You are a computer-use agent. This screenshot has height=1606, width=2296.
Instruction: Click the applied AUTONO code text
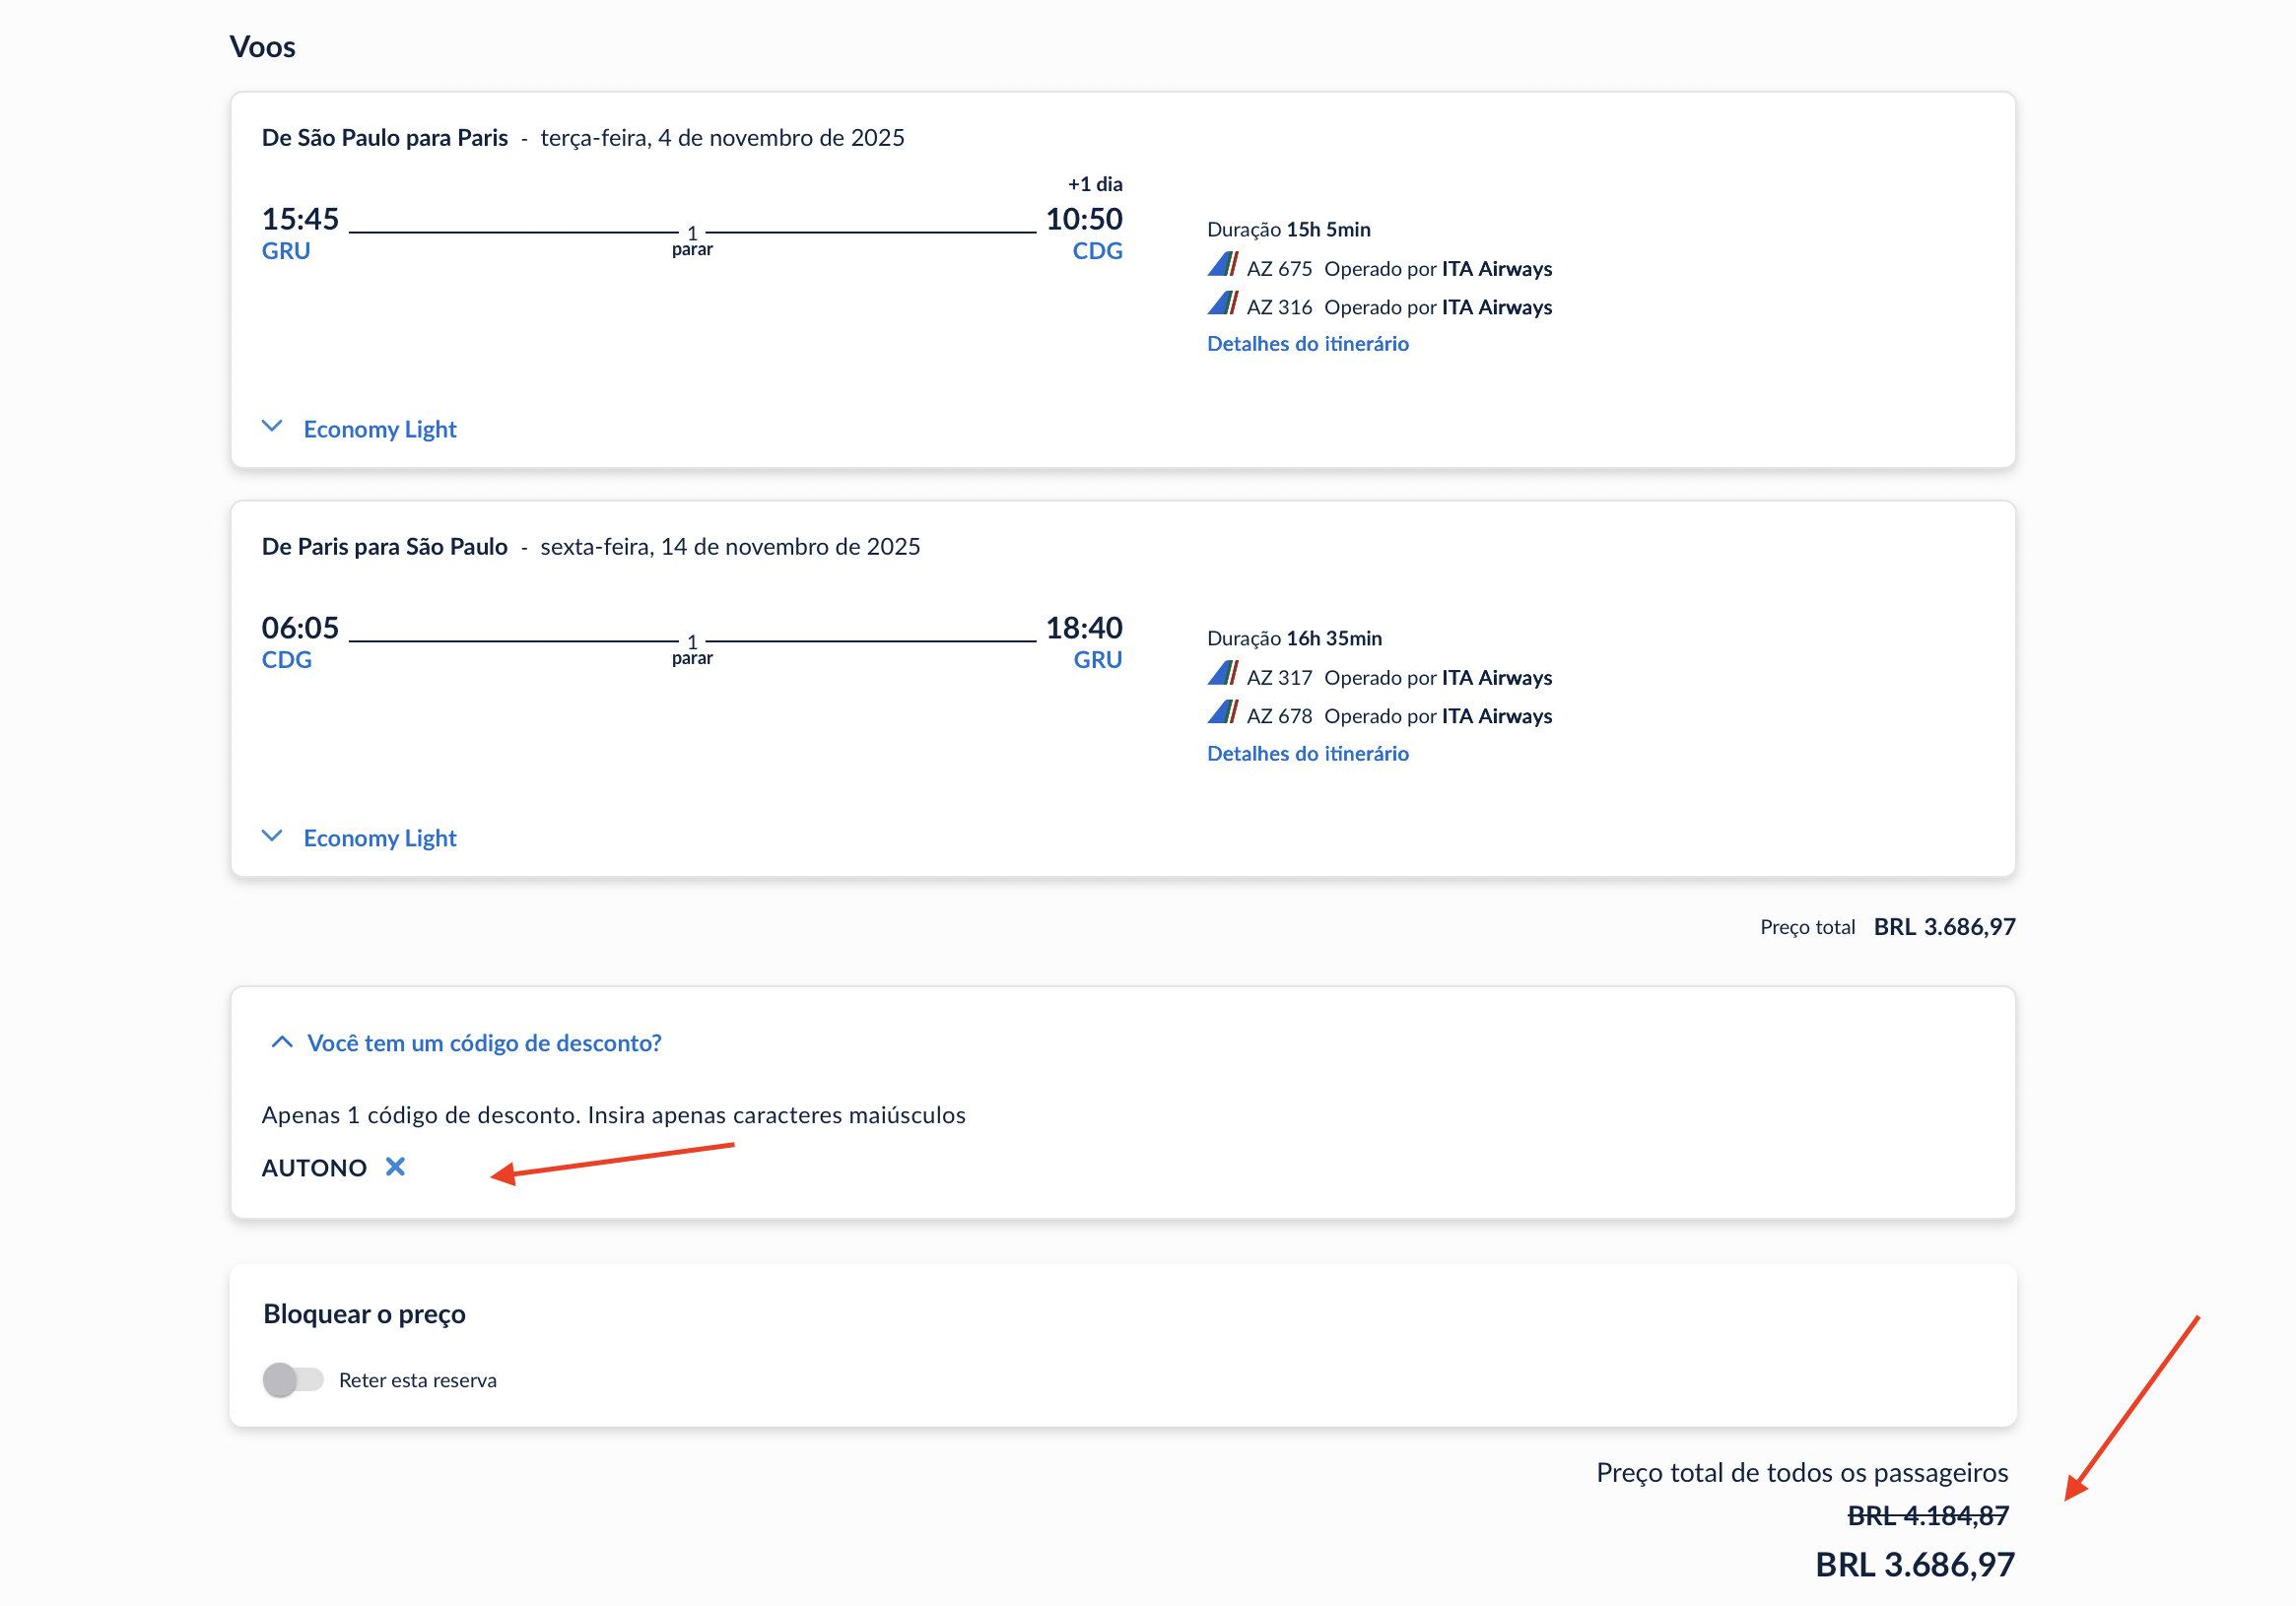pos(314,1168)
